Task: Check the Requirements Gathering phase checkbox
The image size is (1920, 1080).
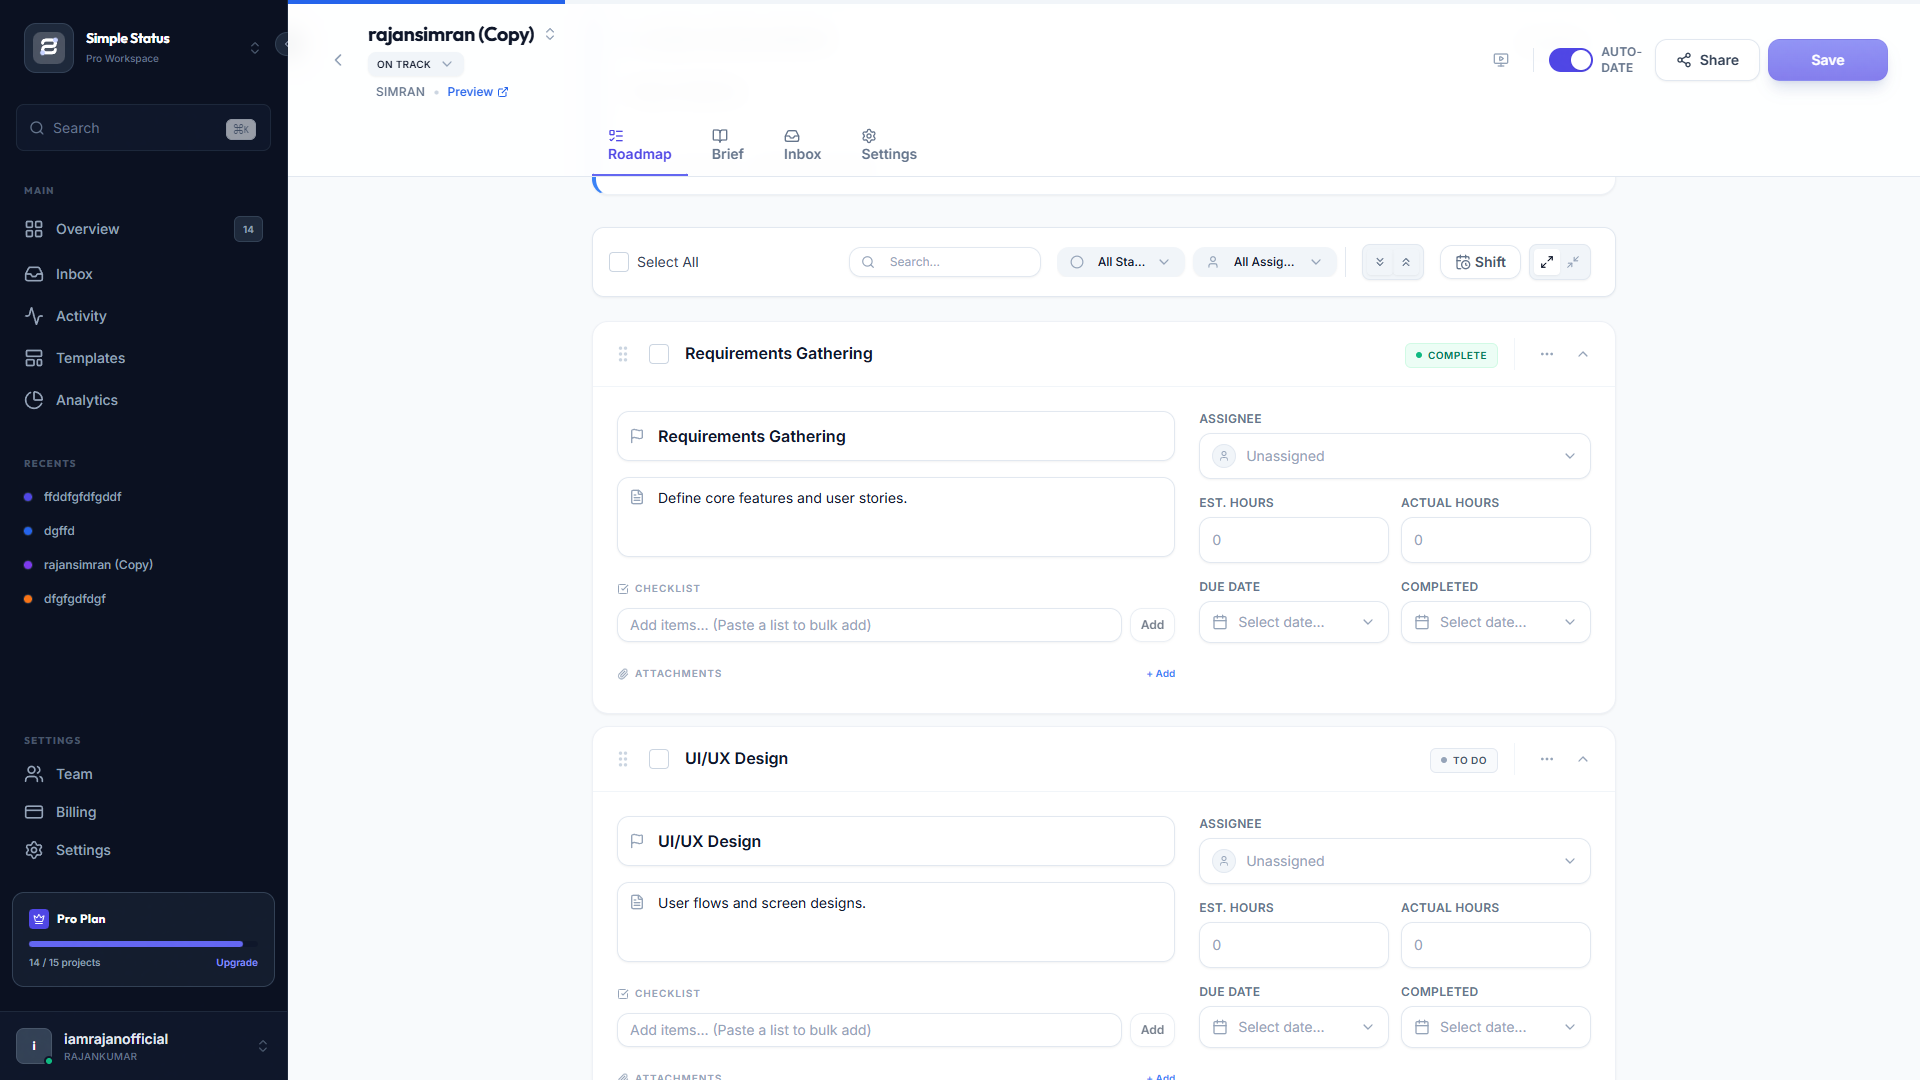Action: tap(659, 354)
